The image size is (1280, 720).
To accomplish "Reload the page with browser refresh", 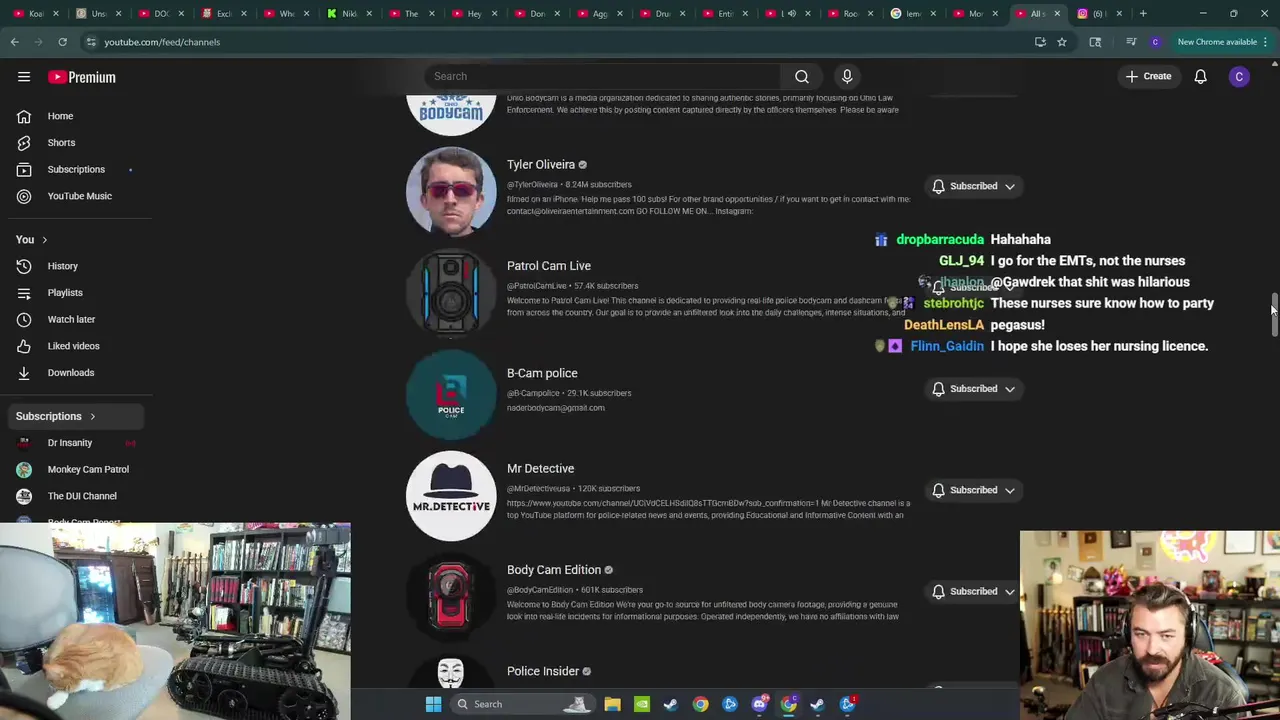I will click(62, 42).
